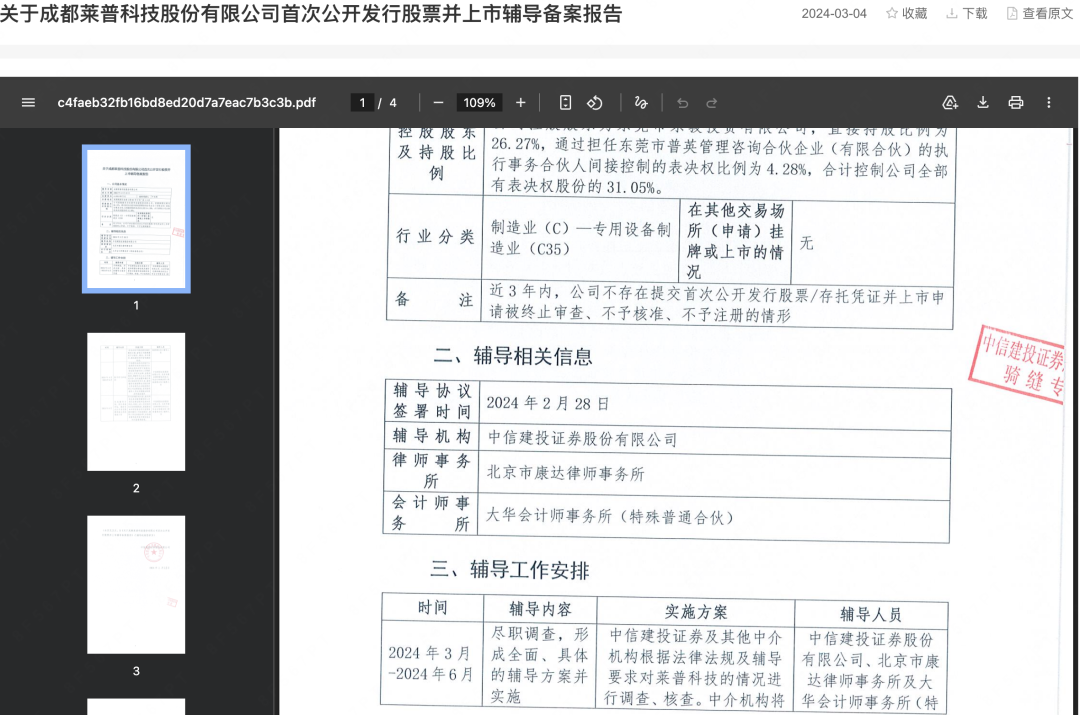1080x715 pixels.
Task: Click the fit to page icon
Action: [x=565, y=103]
